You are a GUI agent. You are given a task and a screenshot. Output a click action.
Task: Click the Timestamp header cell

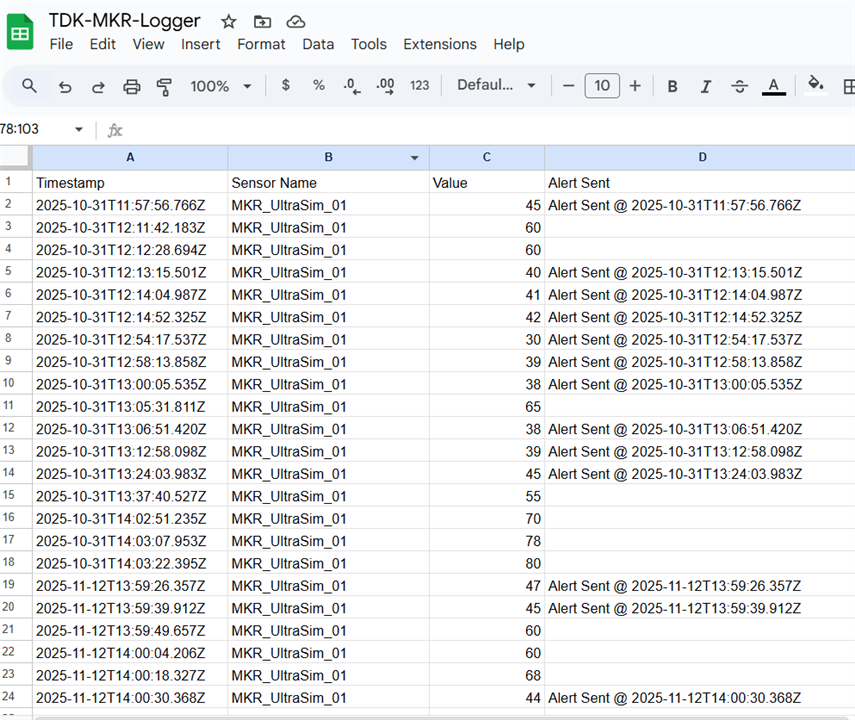pos(130,182)
